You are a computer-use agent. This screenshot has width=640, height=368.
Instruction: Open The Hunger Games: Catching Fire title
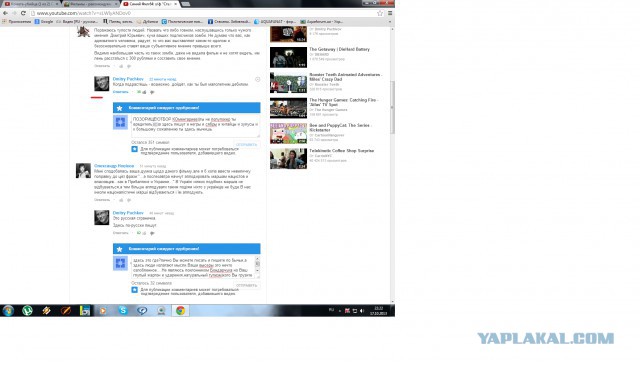[x=343, y=102]
